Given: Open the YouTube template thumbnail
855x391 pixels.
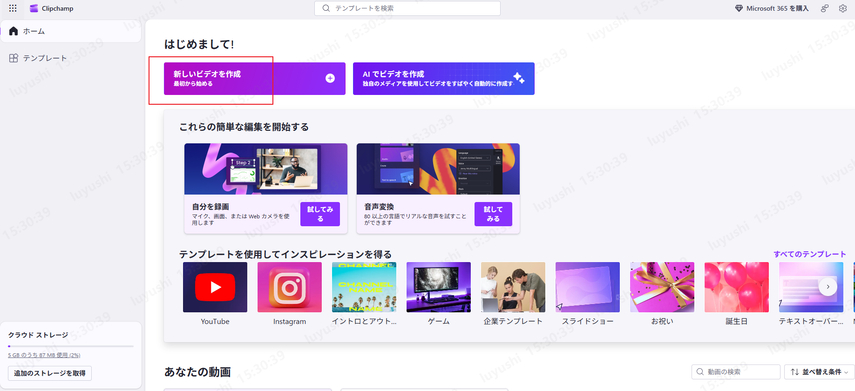Looking at the screenshot, I should [x=215, y=287].
